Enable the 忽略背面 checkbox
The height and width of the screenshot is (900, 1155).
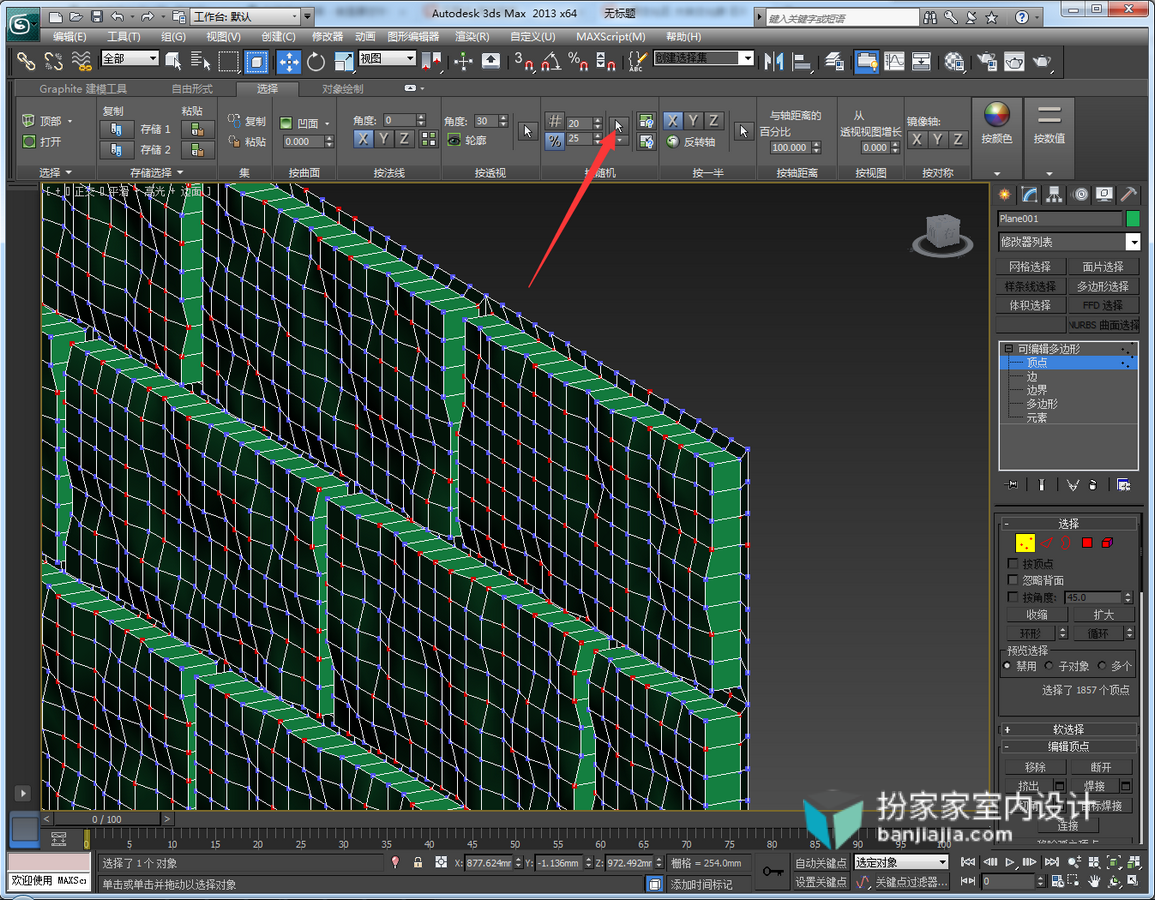click(x=1013, y=580)
